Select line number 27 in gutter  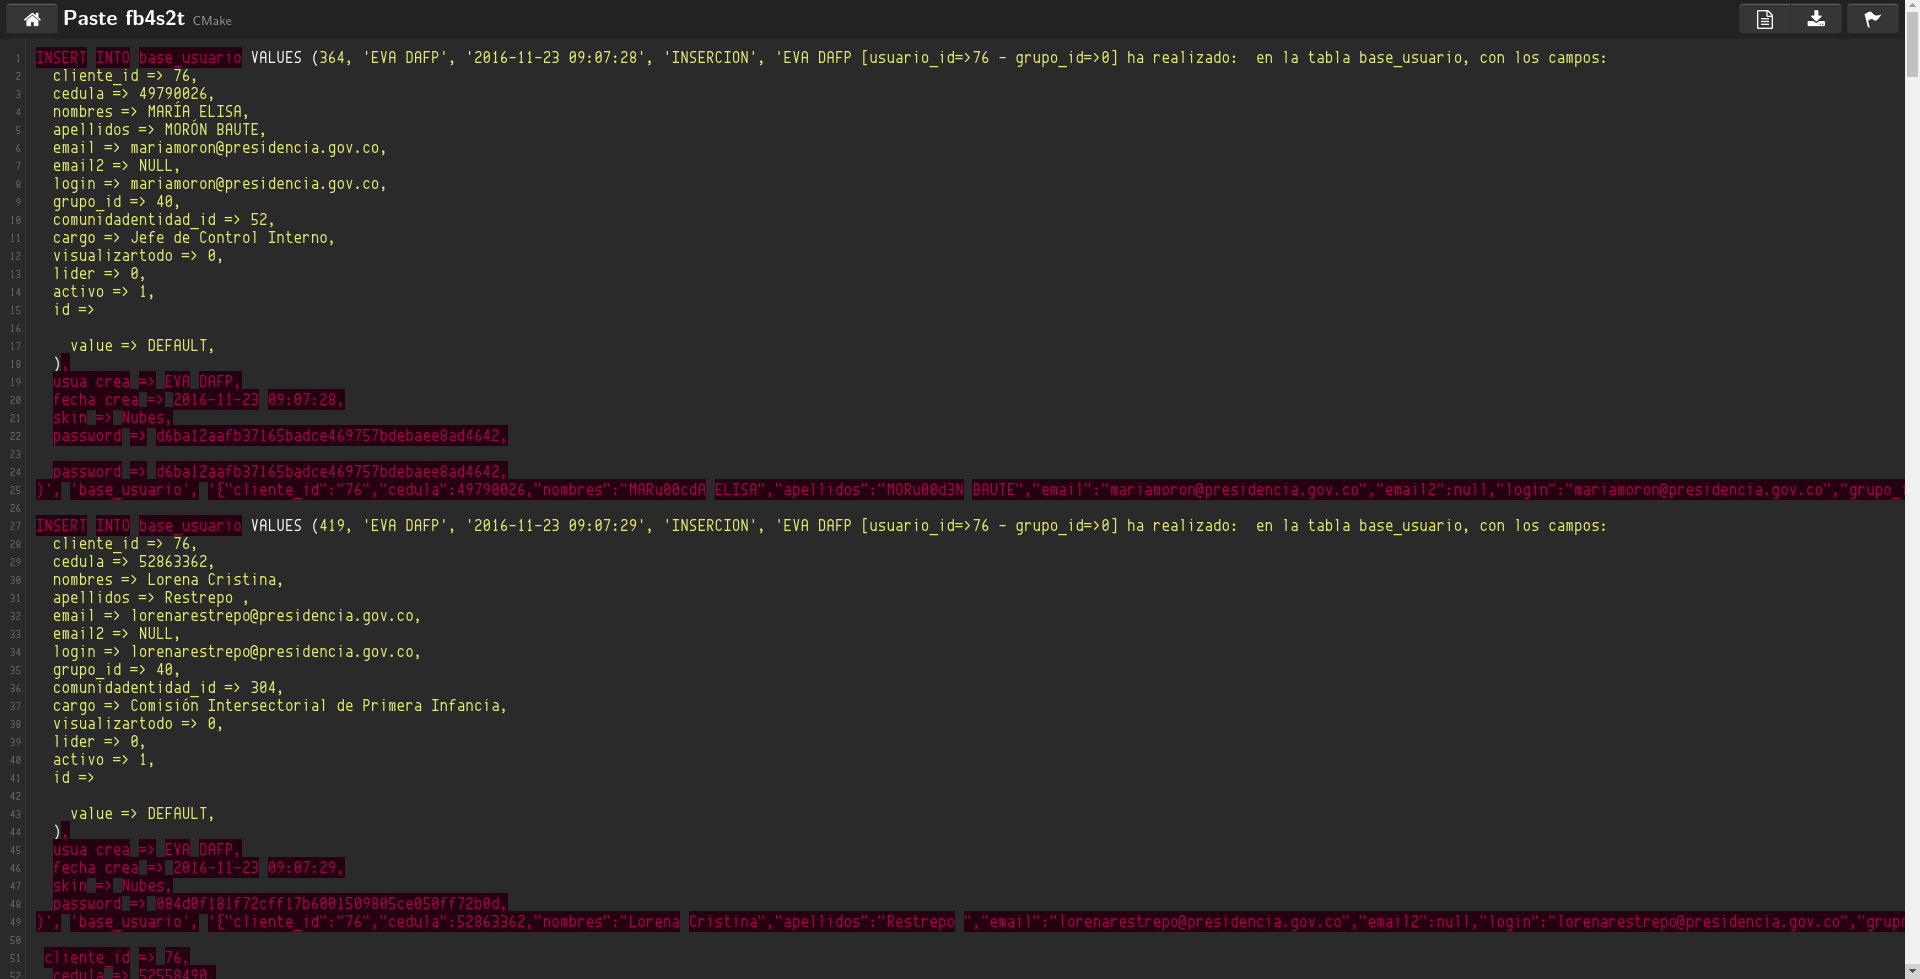pos(15,526)
